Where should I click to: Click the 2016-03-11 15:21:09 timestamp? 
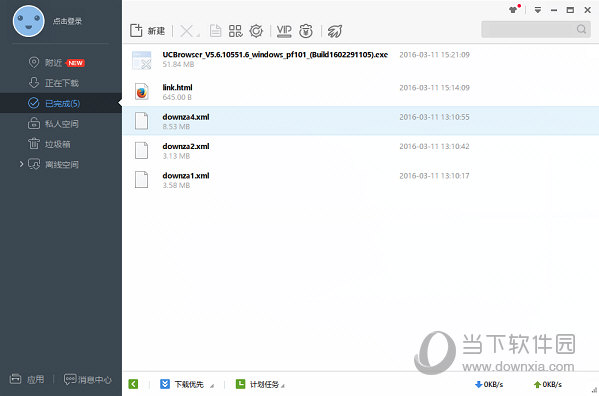point(434,55)
